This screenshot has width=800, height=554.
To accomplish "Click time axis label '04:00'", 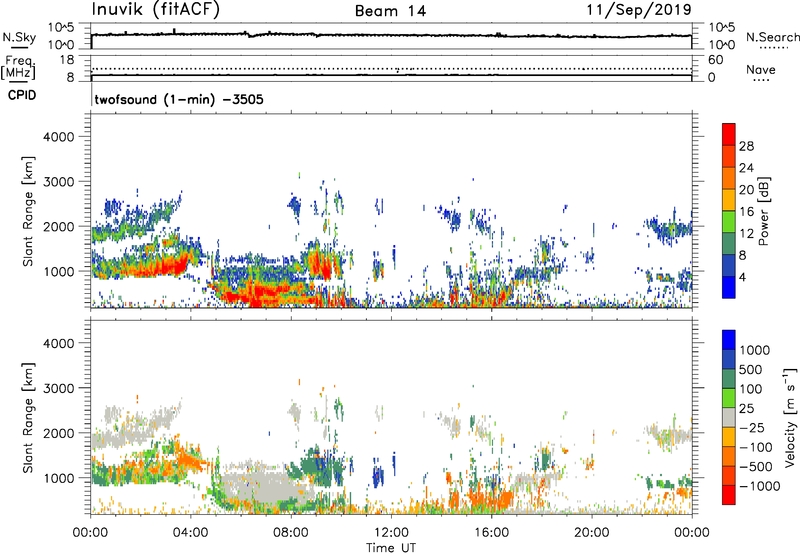I will tap(191, 533).
